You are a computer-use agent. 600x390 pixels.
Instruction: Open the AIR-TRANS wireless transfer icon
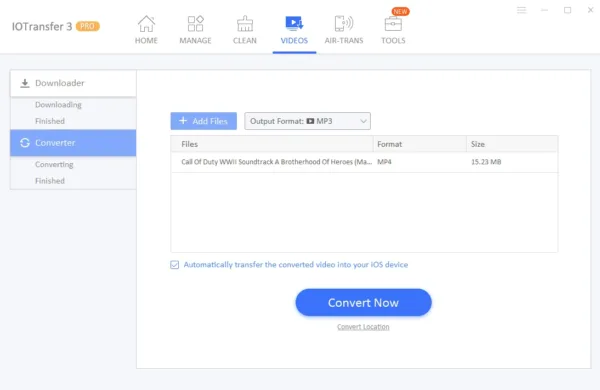point(344,24)
